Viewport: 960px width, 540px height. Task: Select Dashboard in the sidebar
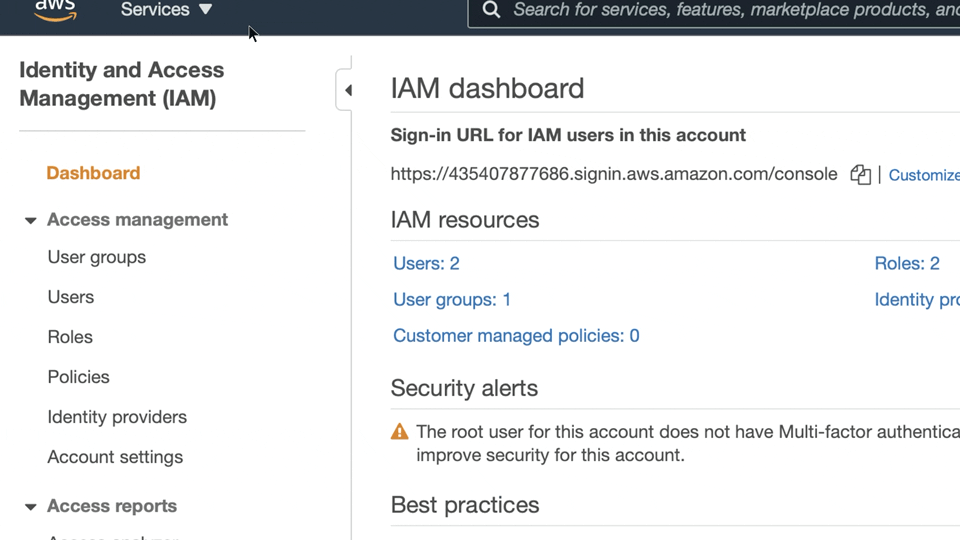[93, 173]
